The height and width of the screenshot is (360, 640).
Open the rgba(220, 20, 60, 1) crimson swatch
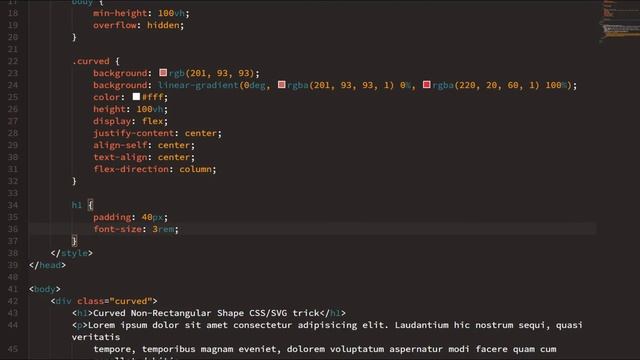tap(427, 84)
